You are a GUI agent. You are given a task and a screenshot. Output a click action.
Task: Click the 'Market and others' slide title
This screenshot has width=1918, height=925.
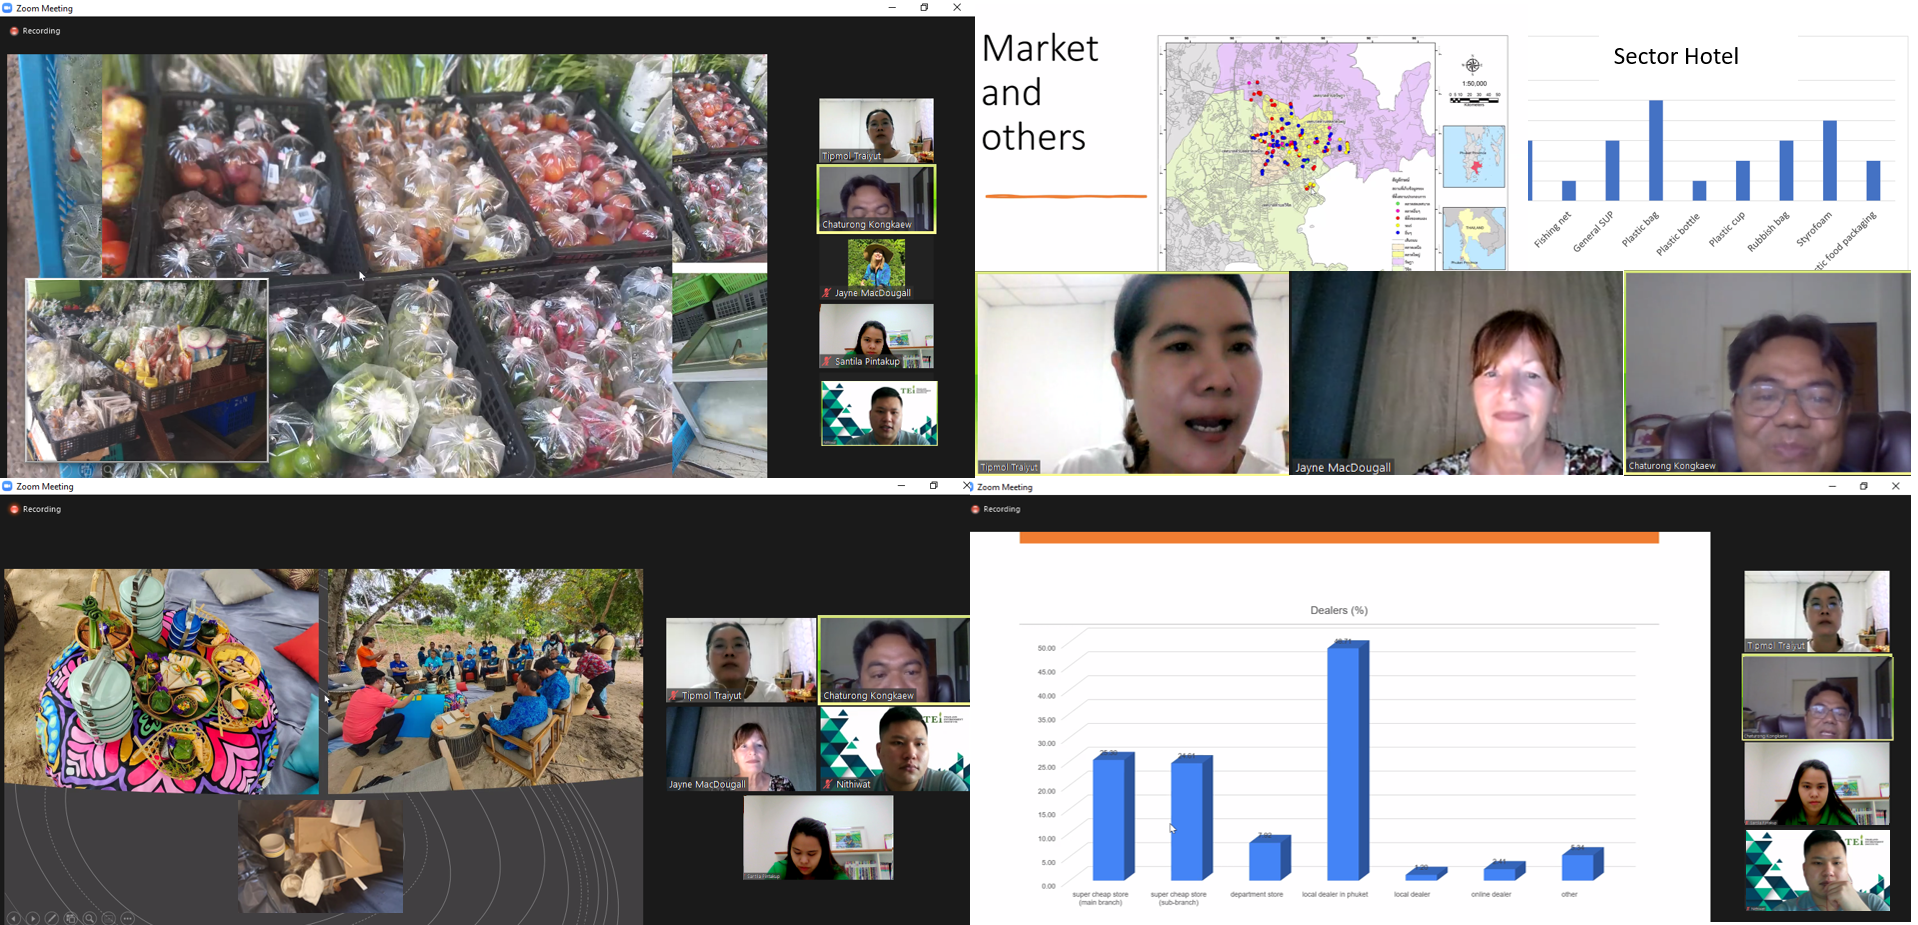coord(1040,92)
